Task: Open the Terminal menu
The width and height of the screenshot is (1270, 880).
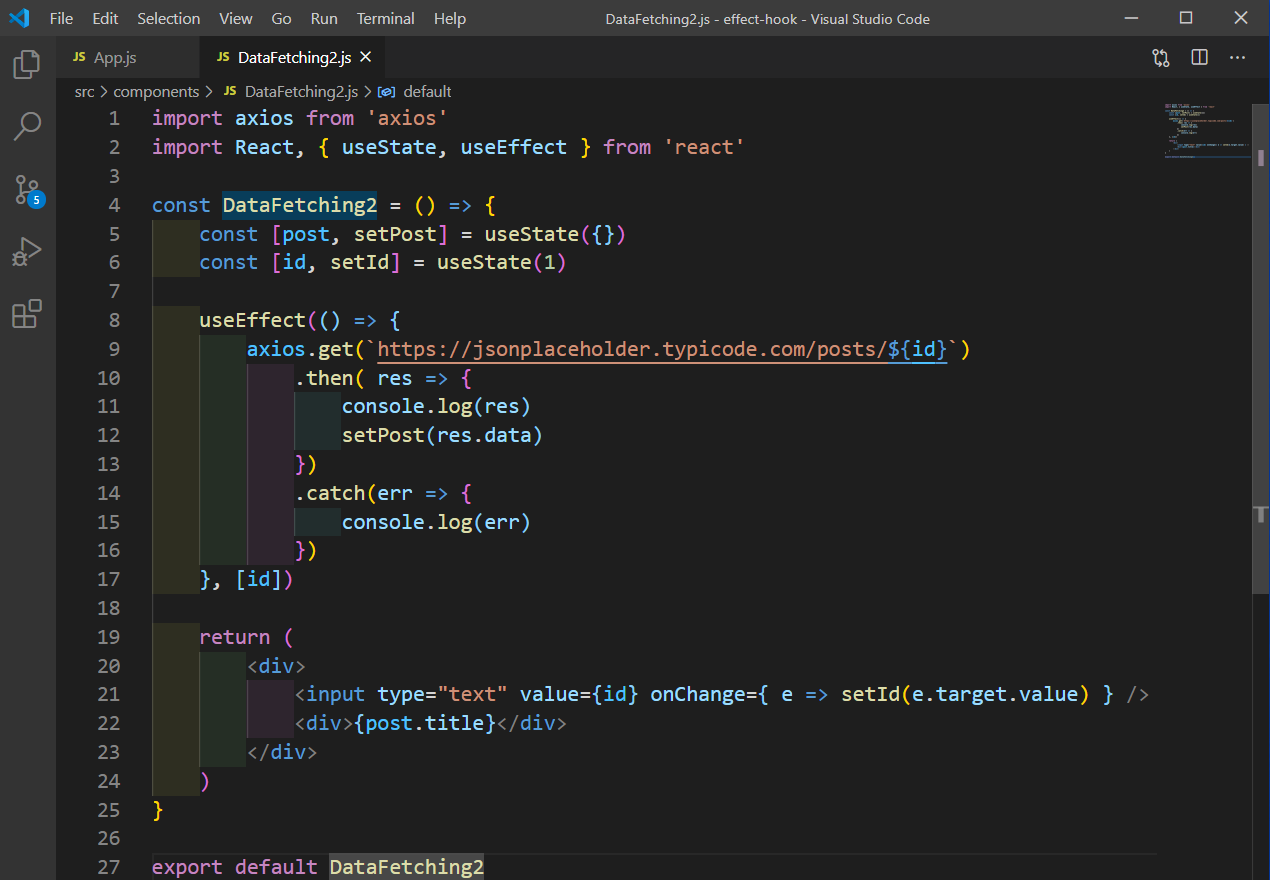Action: [386, 18]
